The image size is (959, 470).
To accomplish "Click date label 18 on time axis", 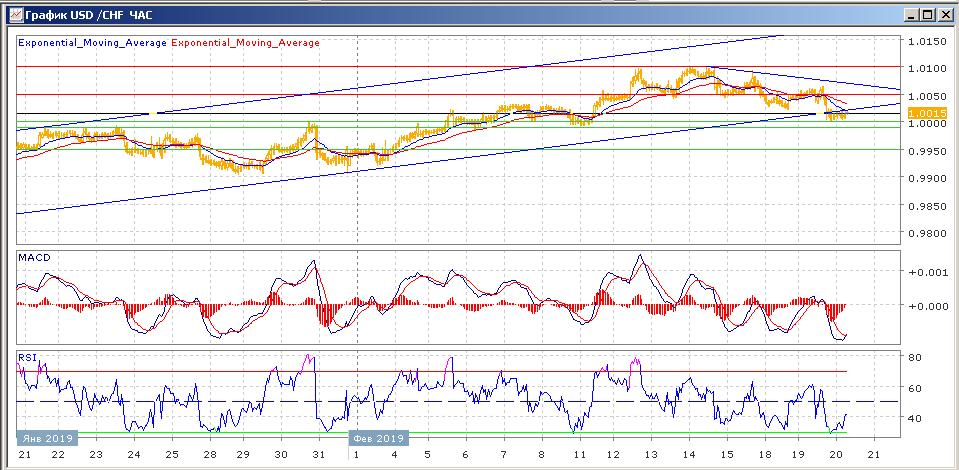I will [x=765, y=455].
